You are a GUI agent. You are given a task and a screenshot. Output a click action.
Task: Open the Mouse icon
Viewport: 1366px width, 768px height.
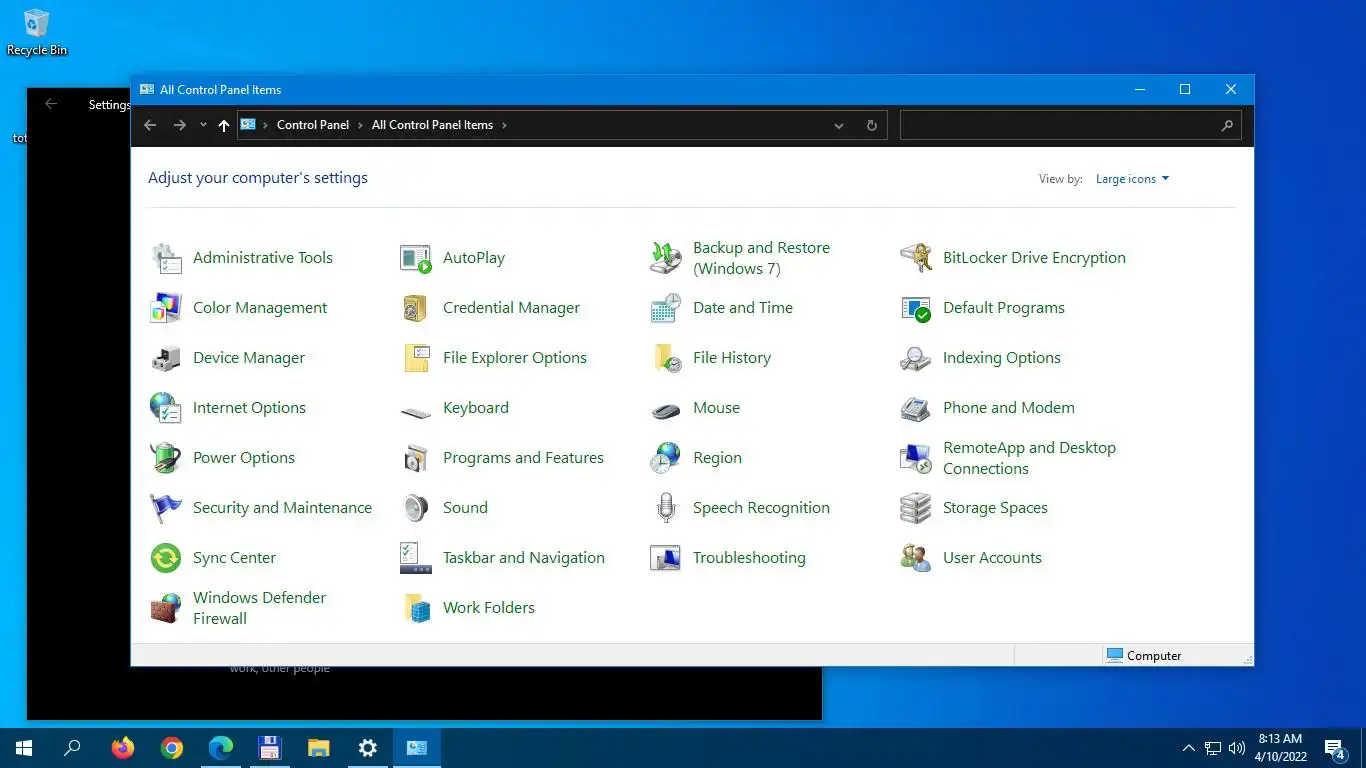(x=666, y=408)
